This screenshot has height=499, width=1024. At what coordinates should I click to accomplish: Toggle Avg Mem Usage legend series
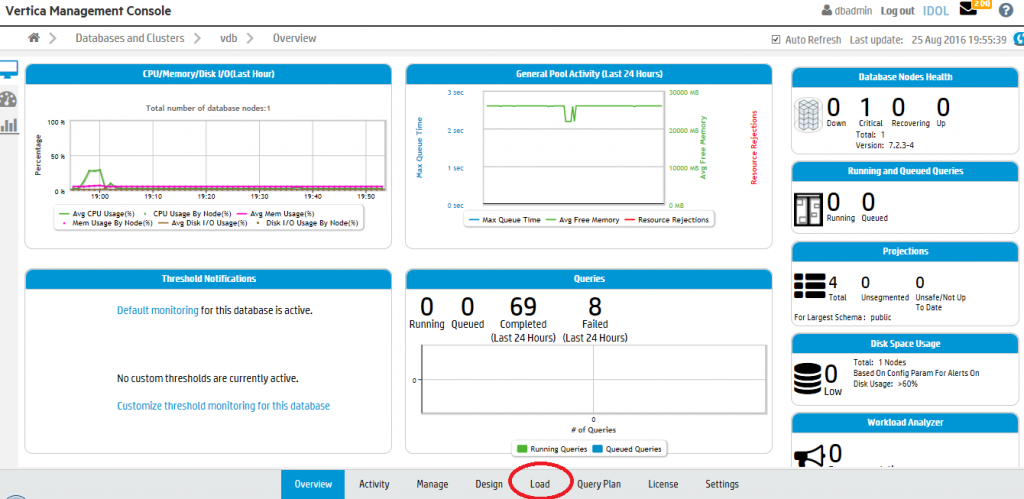(276, 213)
